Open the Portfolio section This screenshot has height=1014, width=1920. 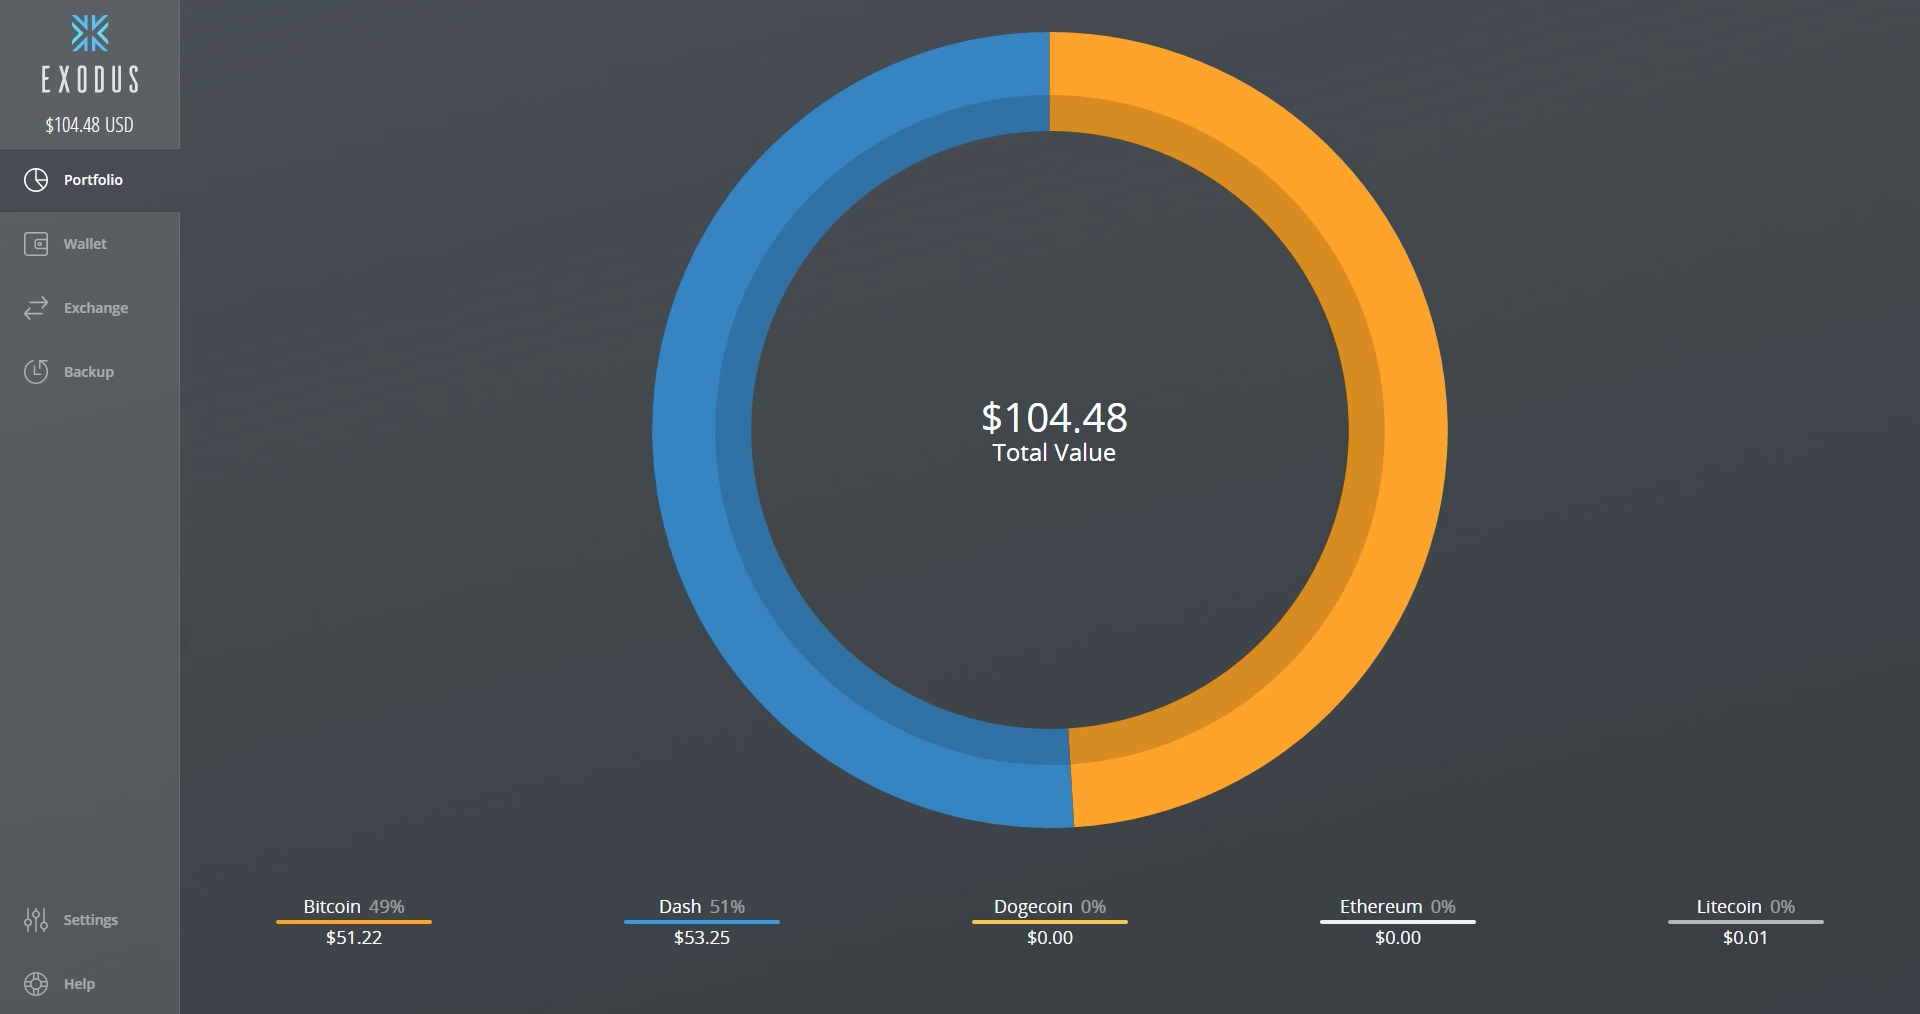click(90, 180)
